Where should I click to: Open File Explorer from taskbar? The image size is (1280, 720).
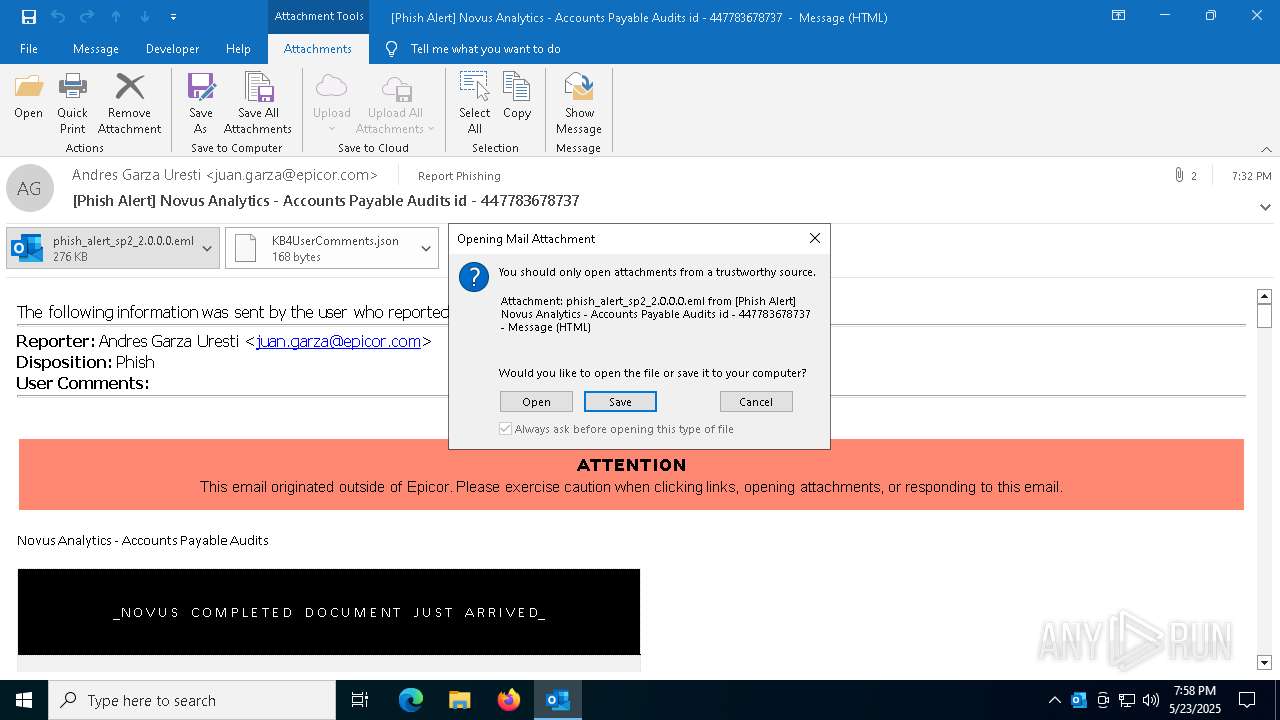[460, 700]
